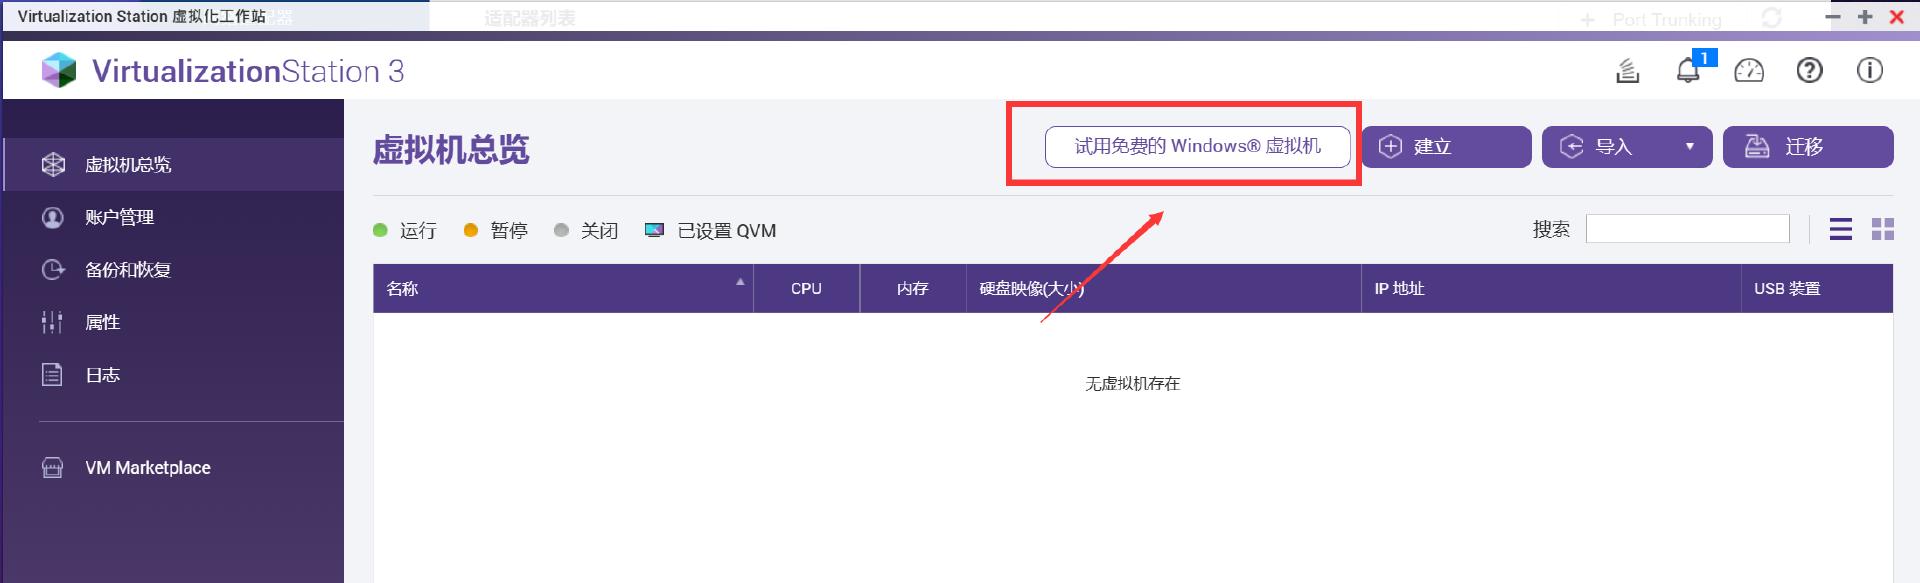Viewport: 1920px width, 583px height.
Task: Open 属性 settings page
Action: click(102, 322)
